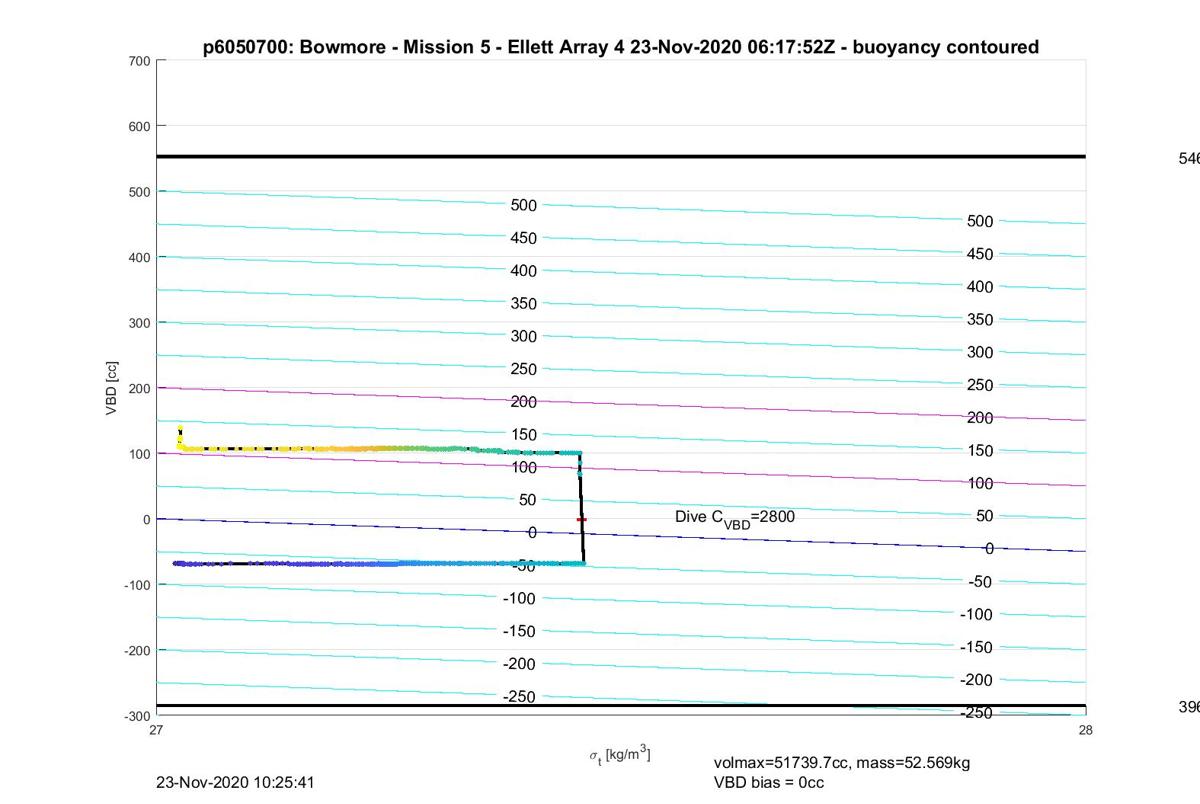Select the y-axis tick label 500
The image size is (1200, 804).
(138, 192)
